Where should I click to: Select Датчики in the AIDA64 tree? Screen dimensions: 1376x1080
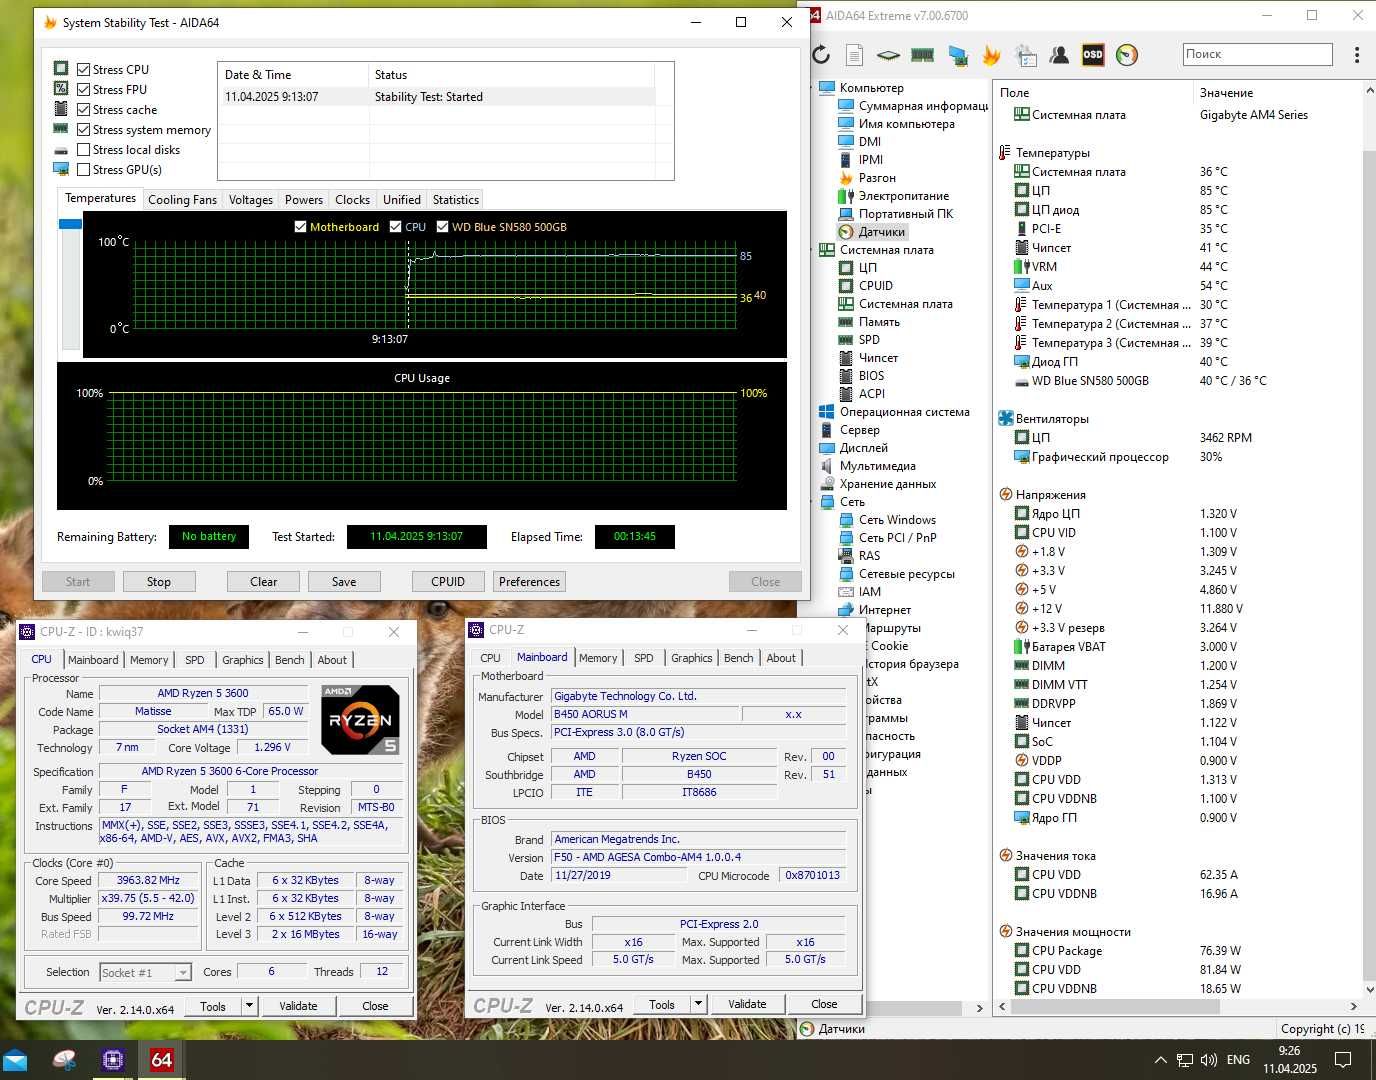point(881,232)
